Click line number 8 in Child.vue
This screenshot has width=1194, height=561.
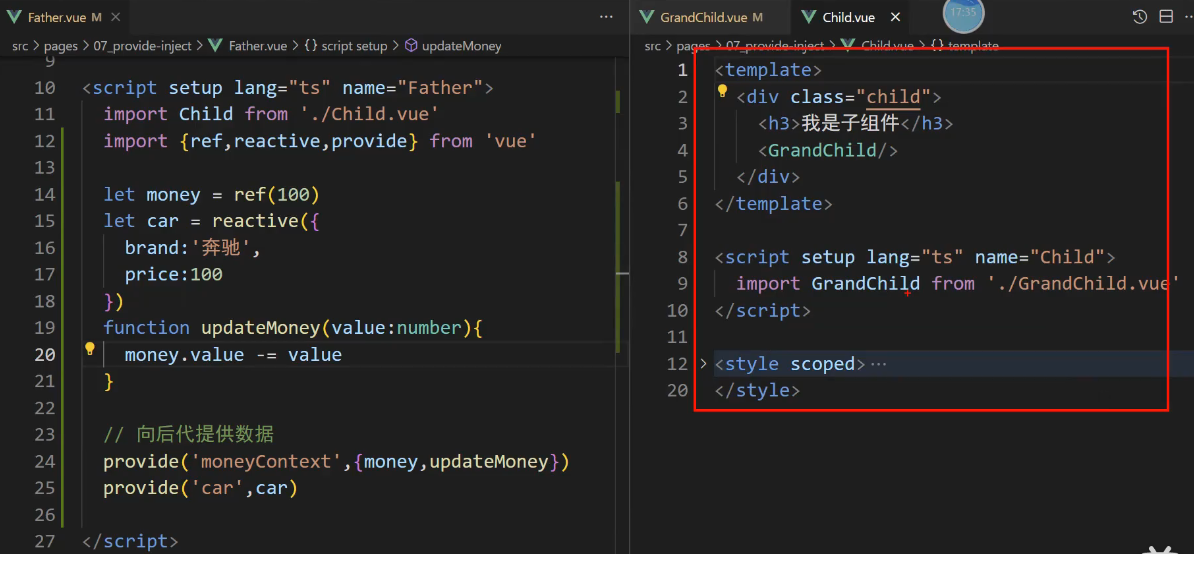click(x=682, y=257)
